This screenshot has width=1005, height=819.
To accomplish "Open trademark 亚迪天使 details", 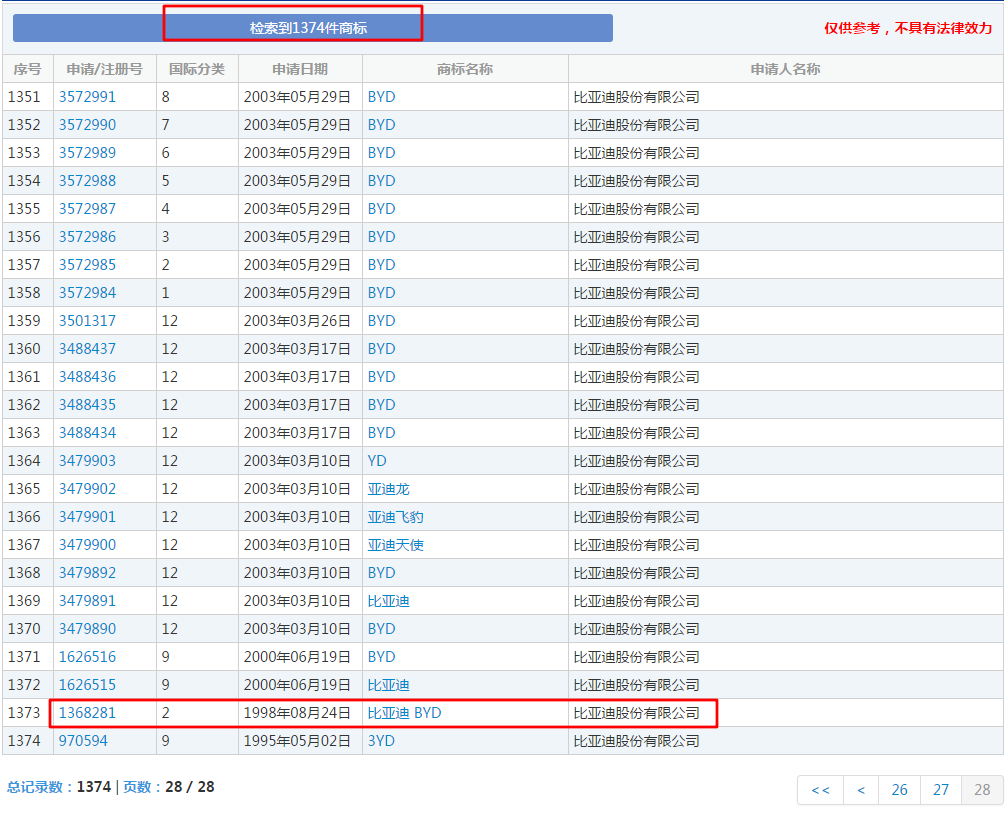I will pos(395,545).
